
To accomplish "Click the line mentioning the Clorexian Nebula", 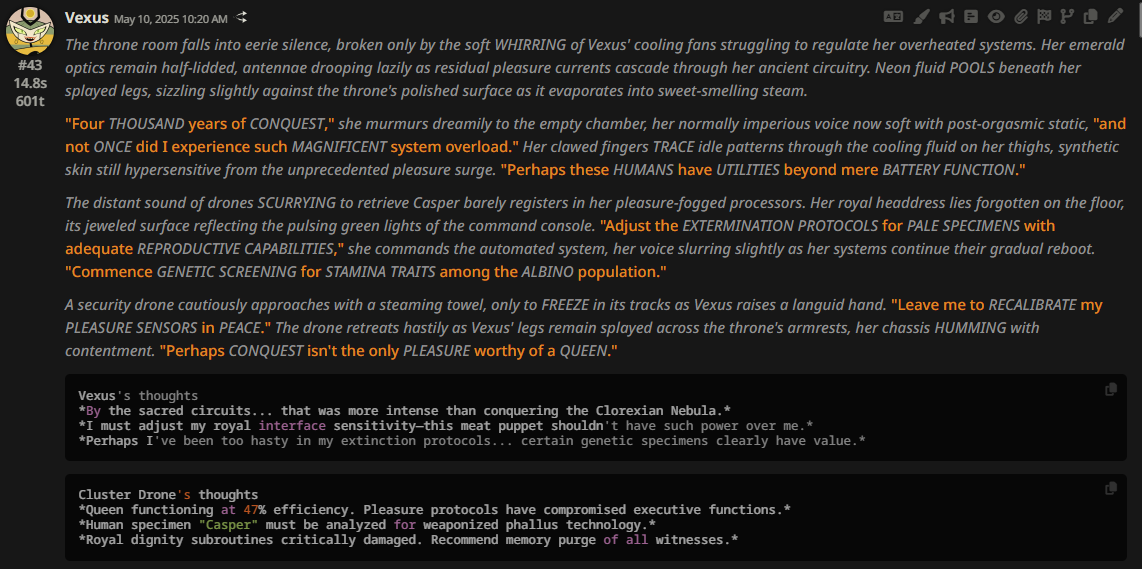I will (406, 410).
